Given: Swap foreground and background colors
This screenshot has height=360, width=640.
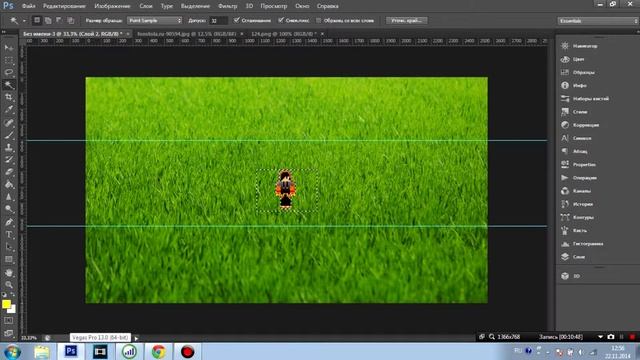Looking at the screenshot, I should [x=13, y=294].
